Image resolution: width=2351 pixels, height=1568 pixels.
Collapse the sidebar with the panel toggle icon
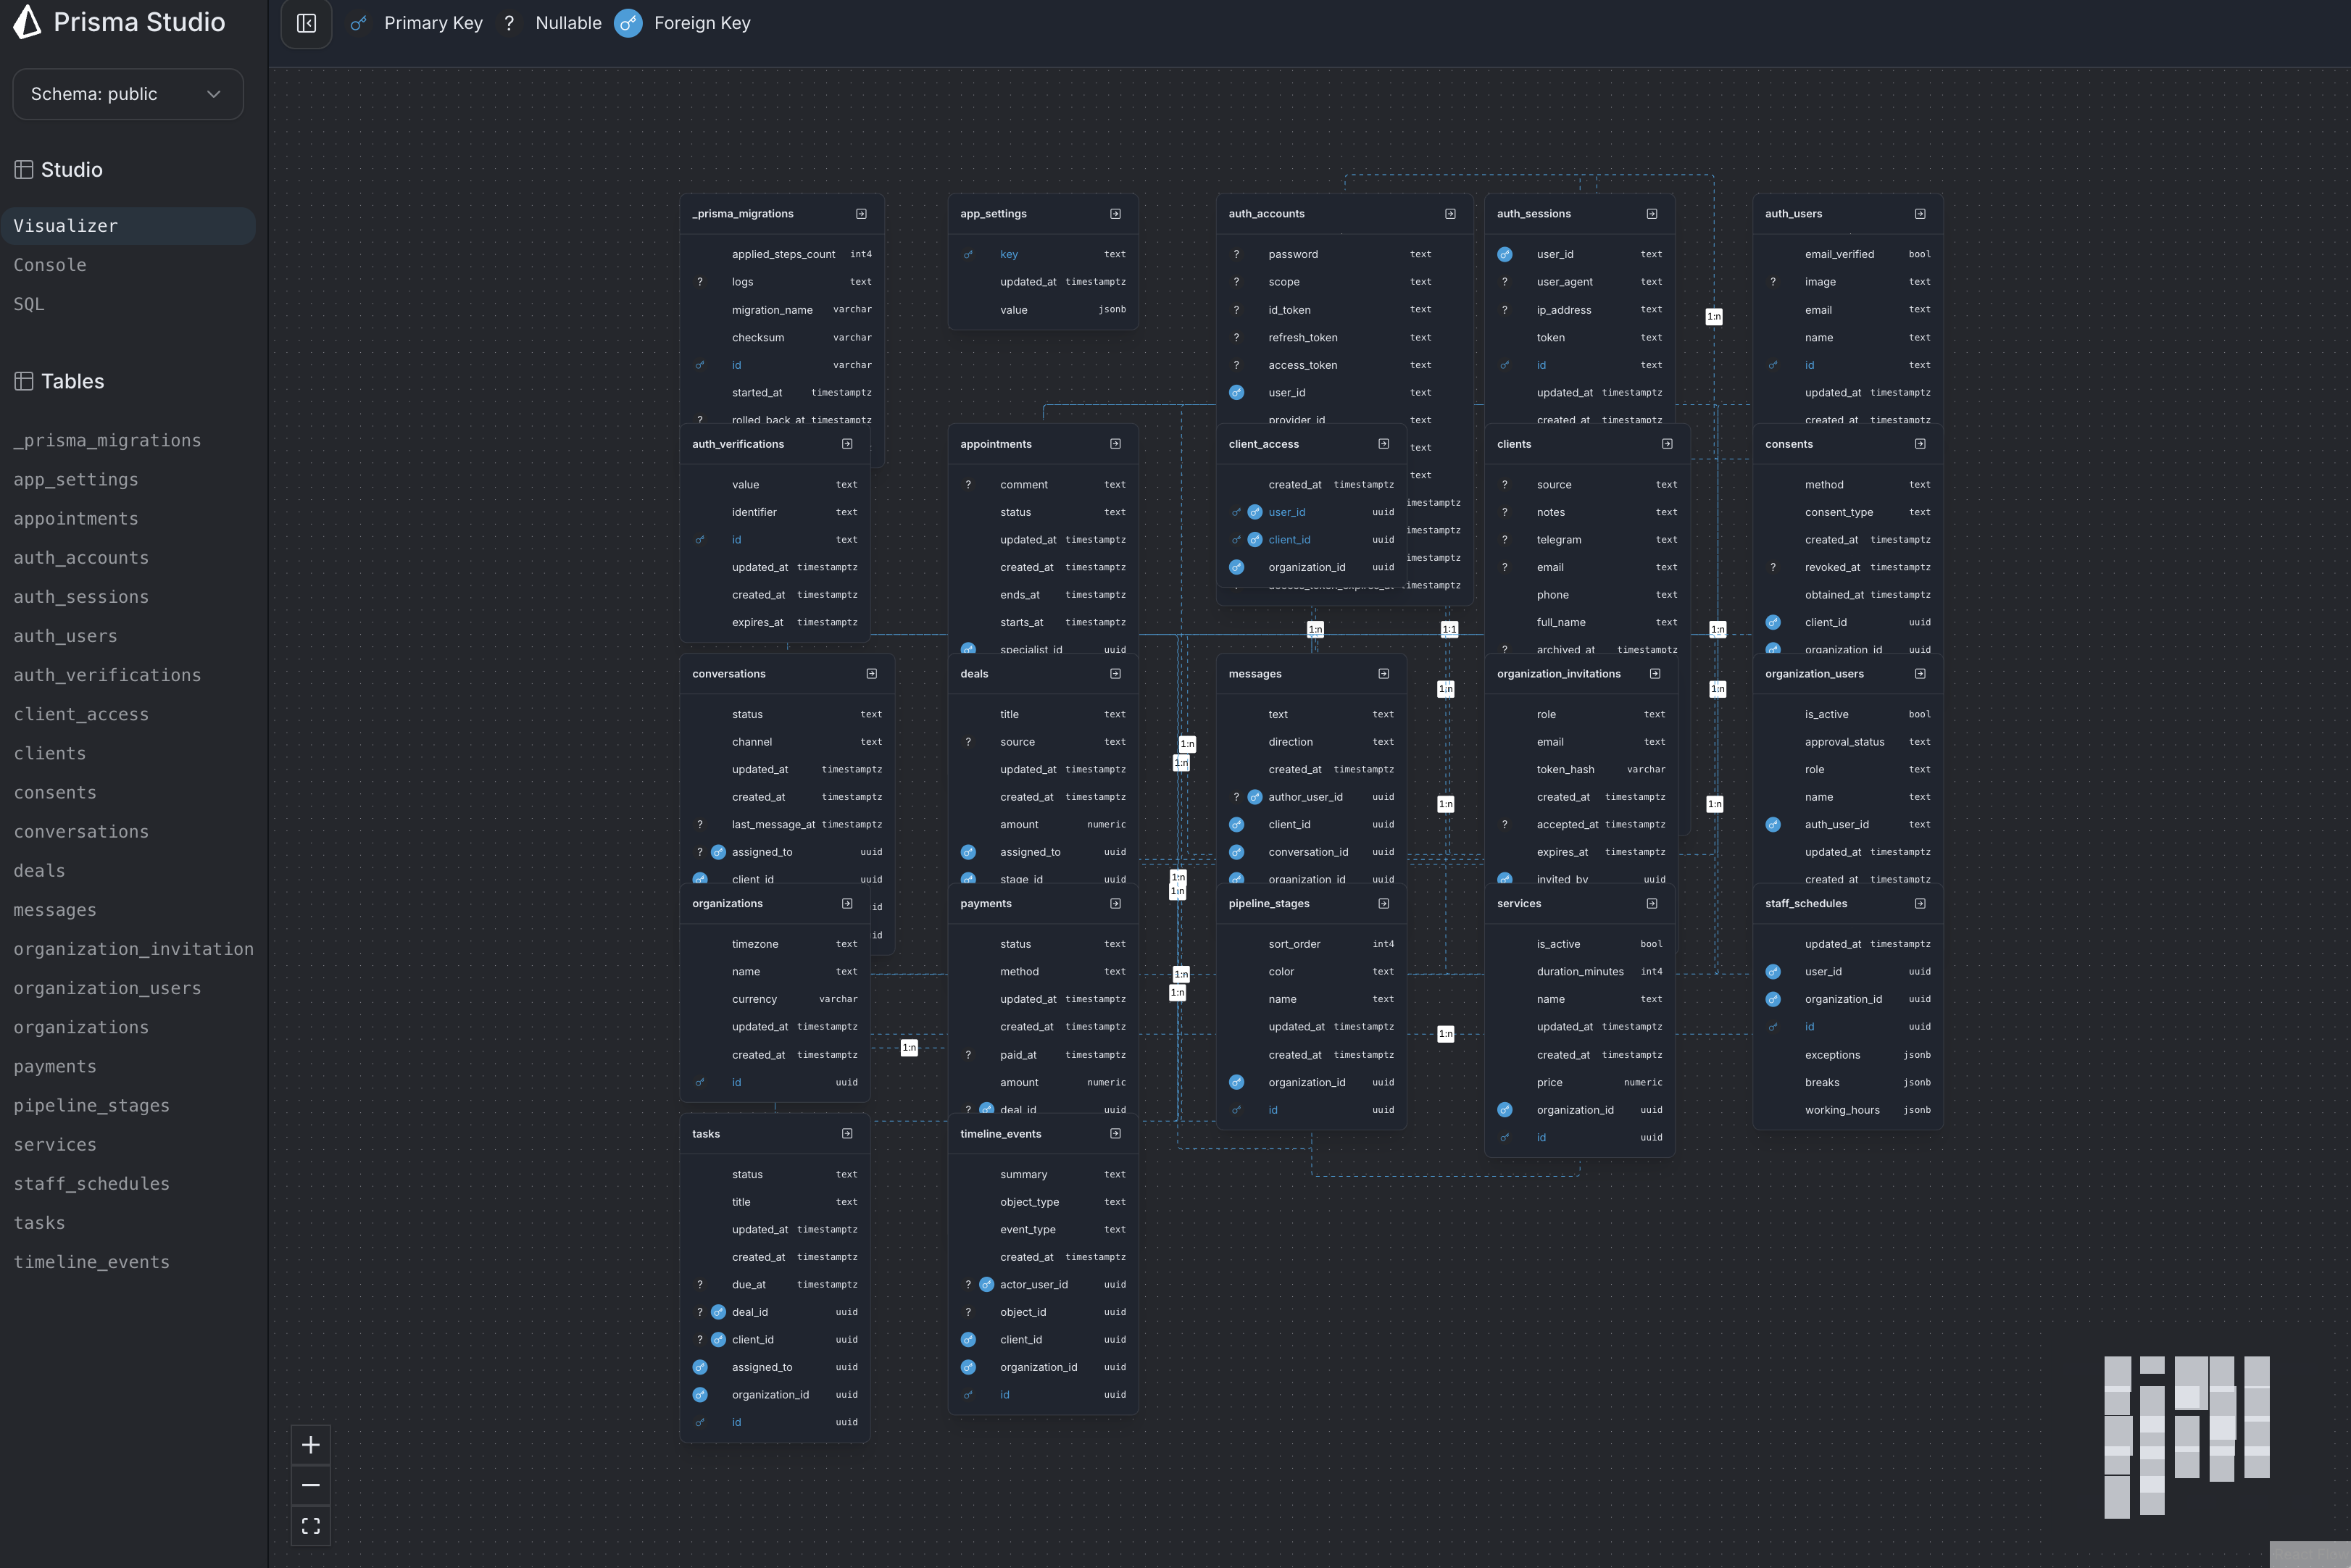pos(306,23)
